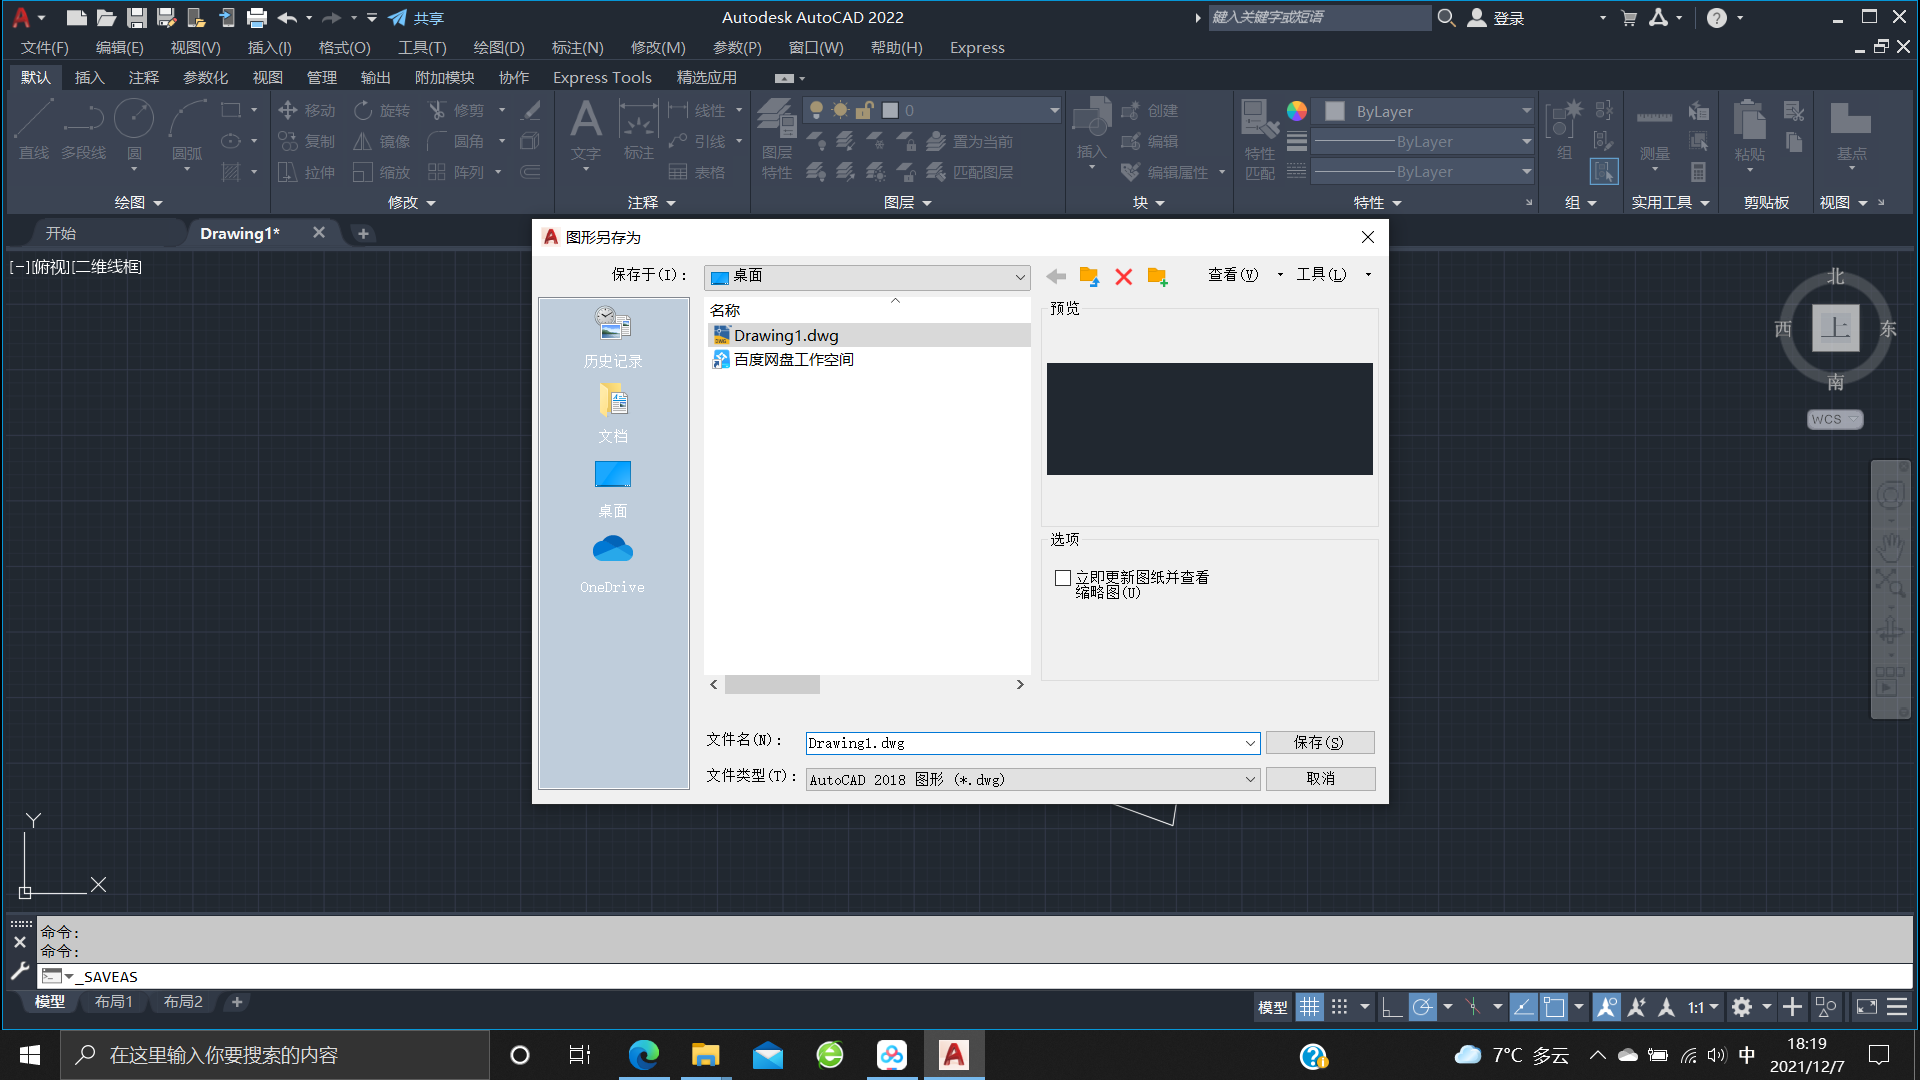The width and height of the screenshot is (1920, 1080).
Task: Click the clean screen icon in the status bar
Action: 1866,1007
